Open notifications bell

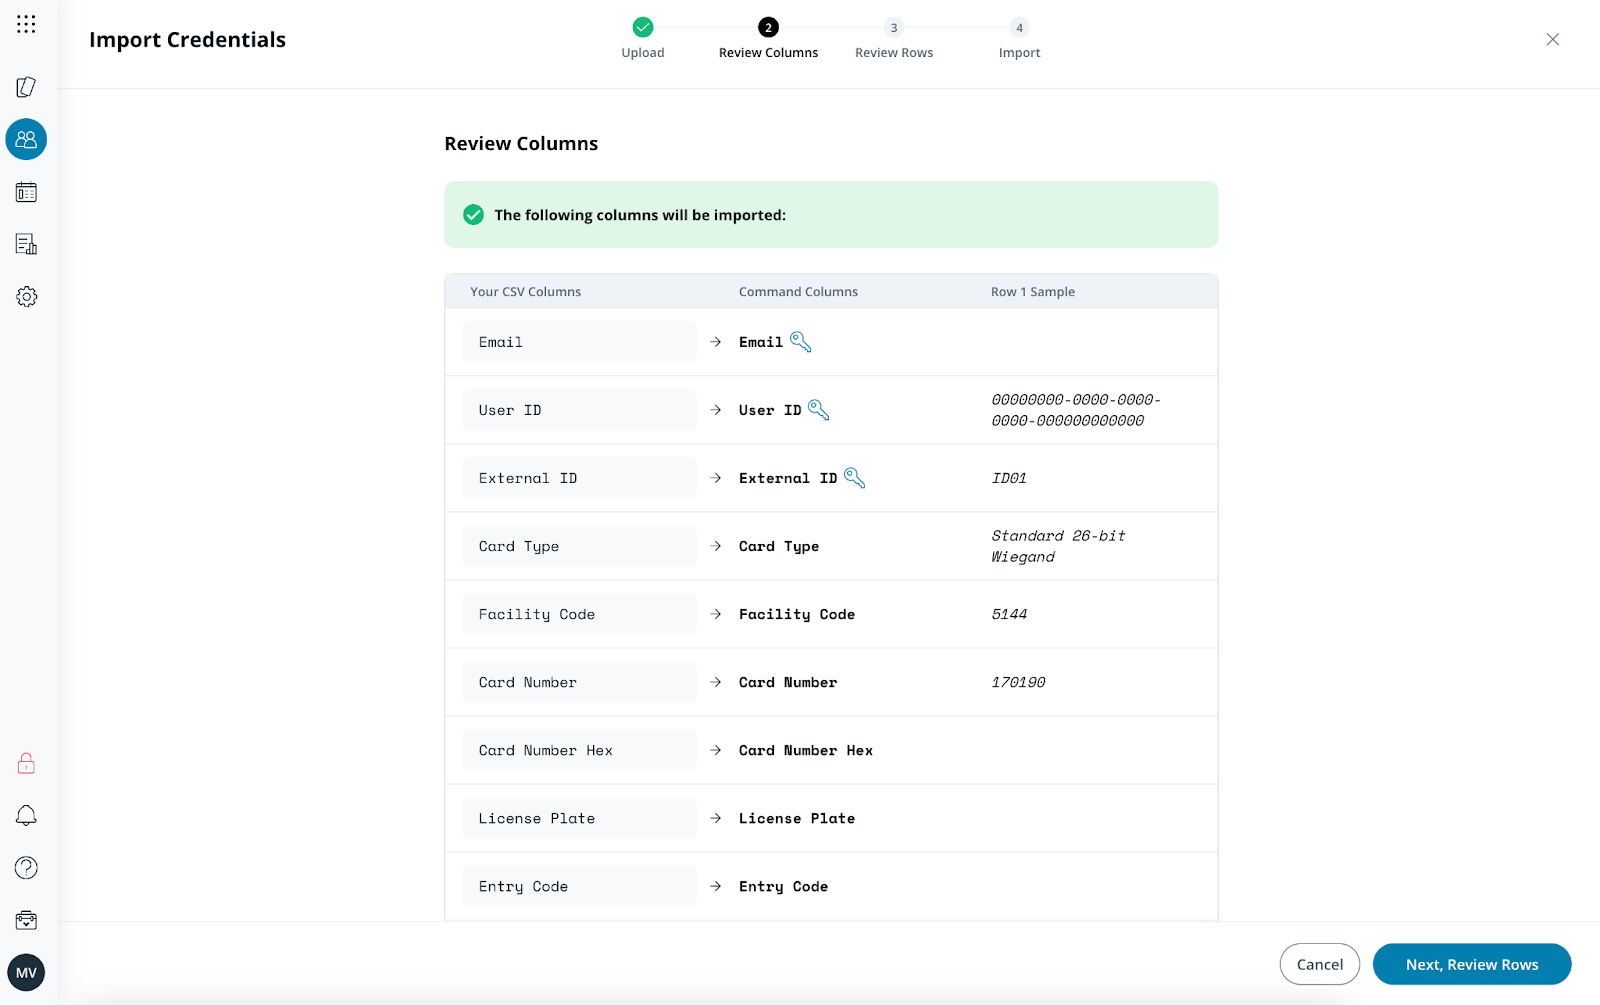pos(26,816)
